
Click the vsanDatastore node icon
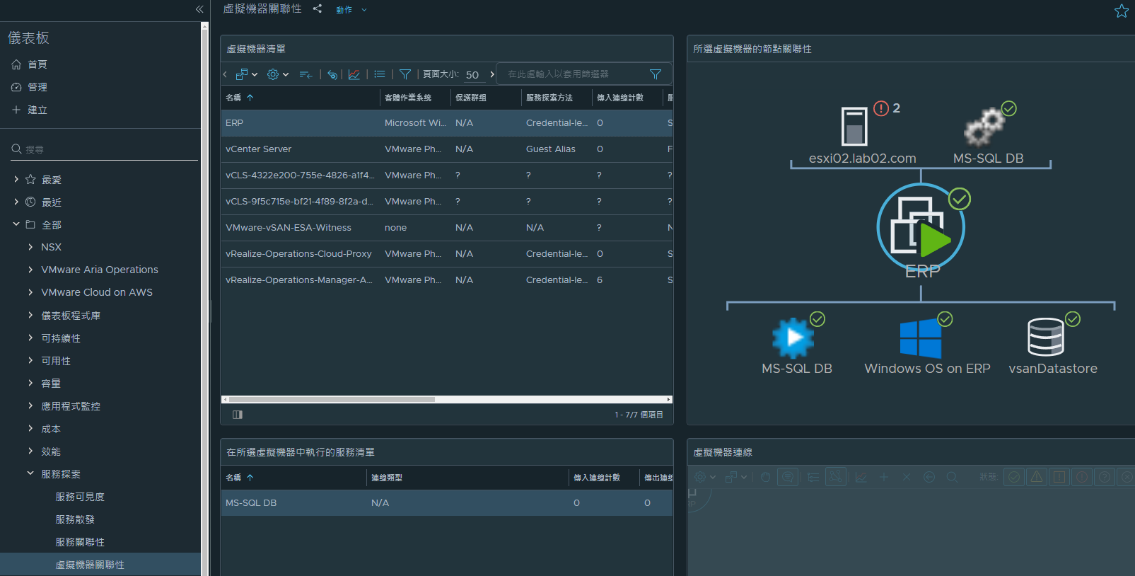point(1046,337)
